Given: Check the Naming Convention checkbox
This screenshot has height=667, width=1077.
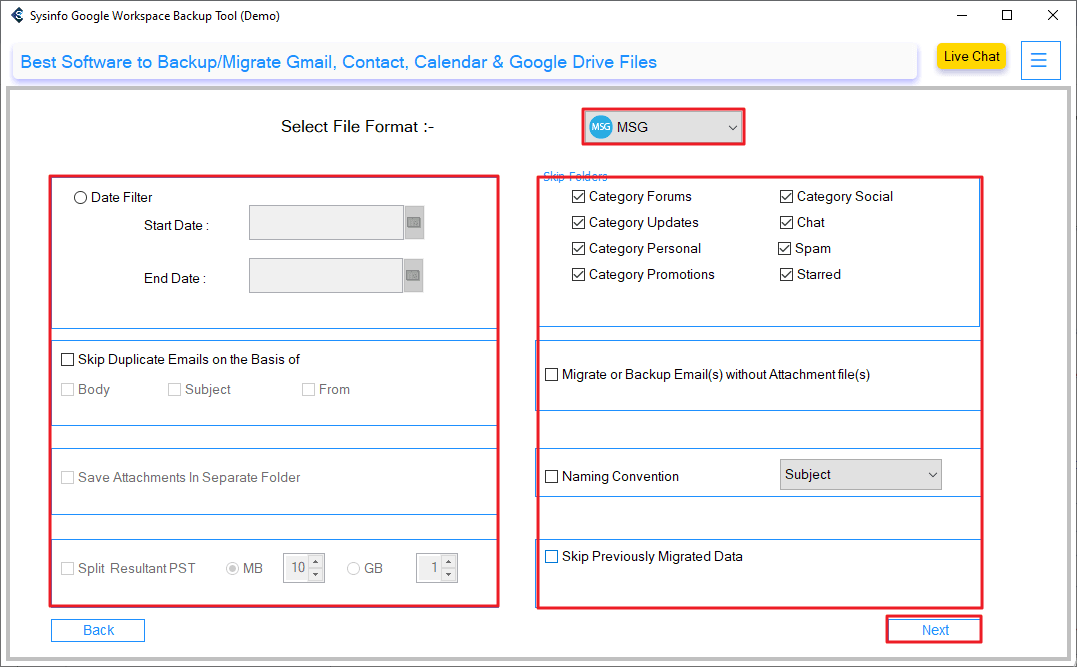Looking at the screenshot, I should coord(552,477).
